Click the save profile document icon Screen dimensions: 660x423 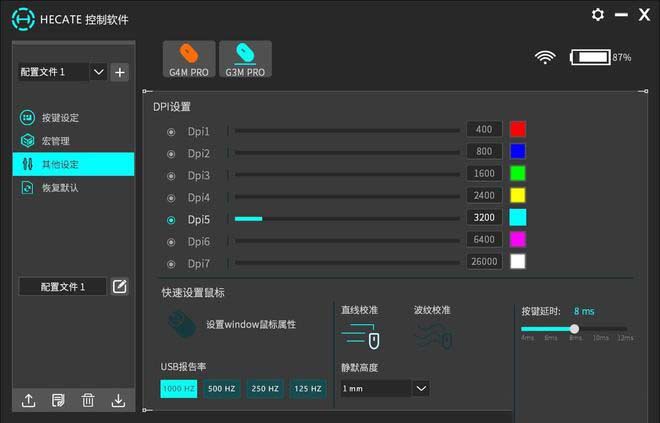click(58, 400)
